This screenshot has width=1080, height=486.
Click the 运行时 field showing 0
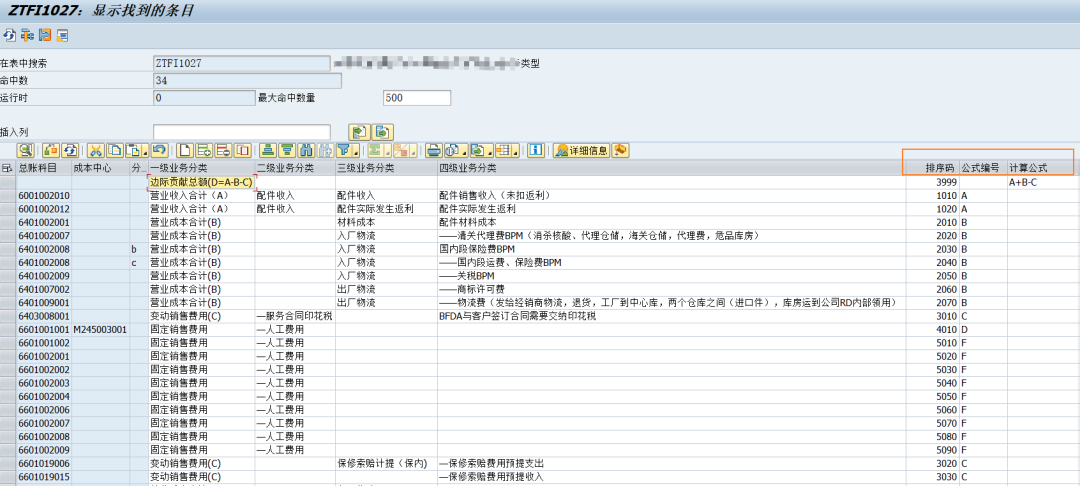(204, 98)
